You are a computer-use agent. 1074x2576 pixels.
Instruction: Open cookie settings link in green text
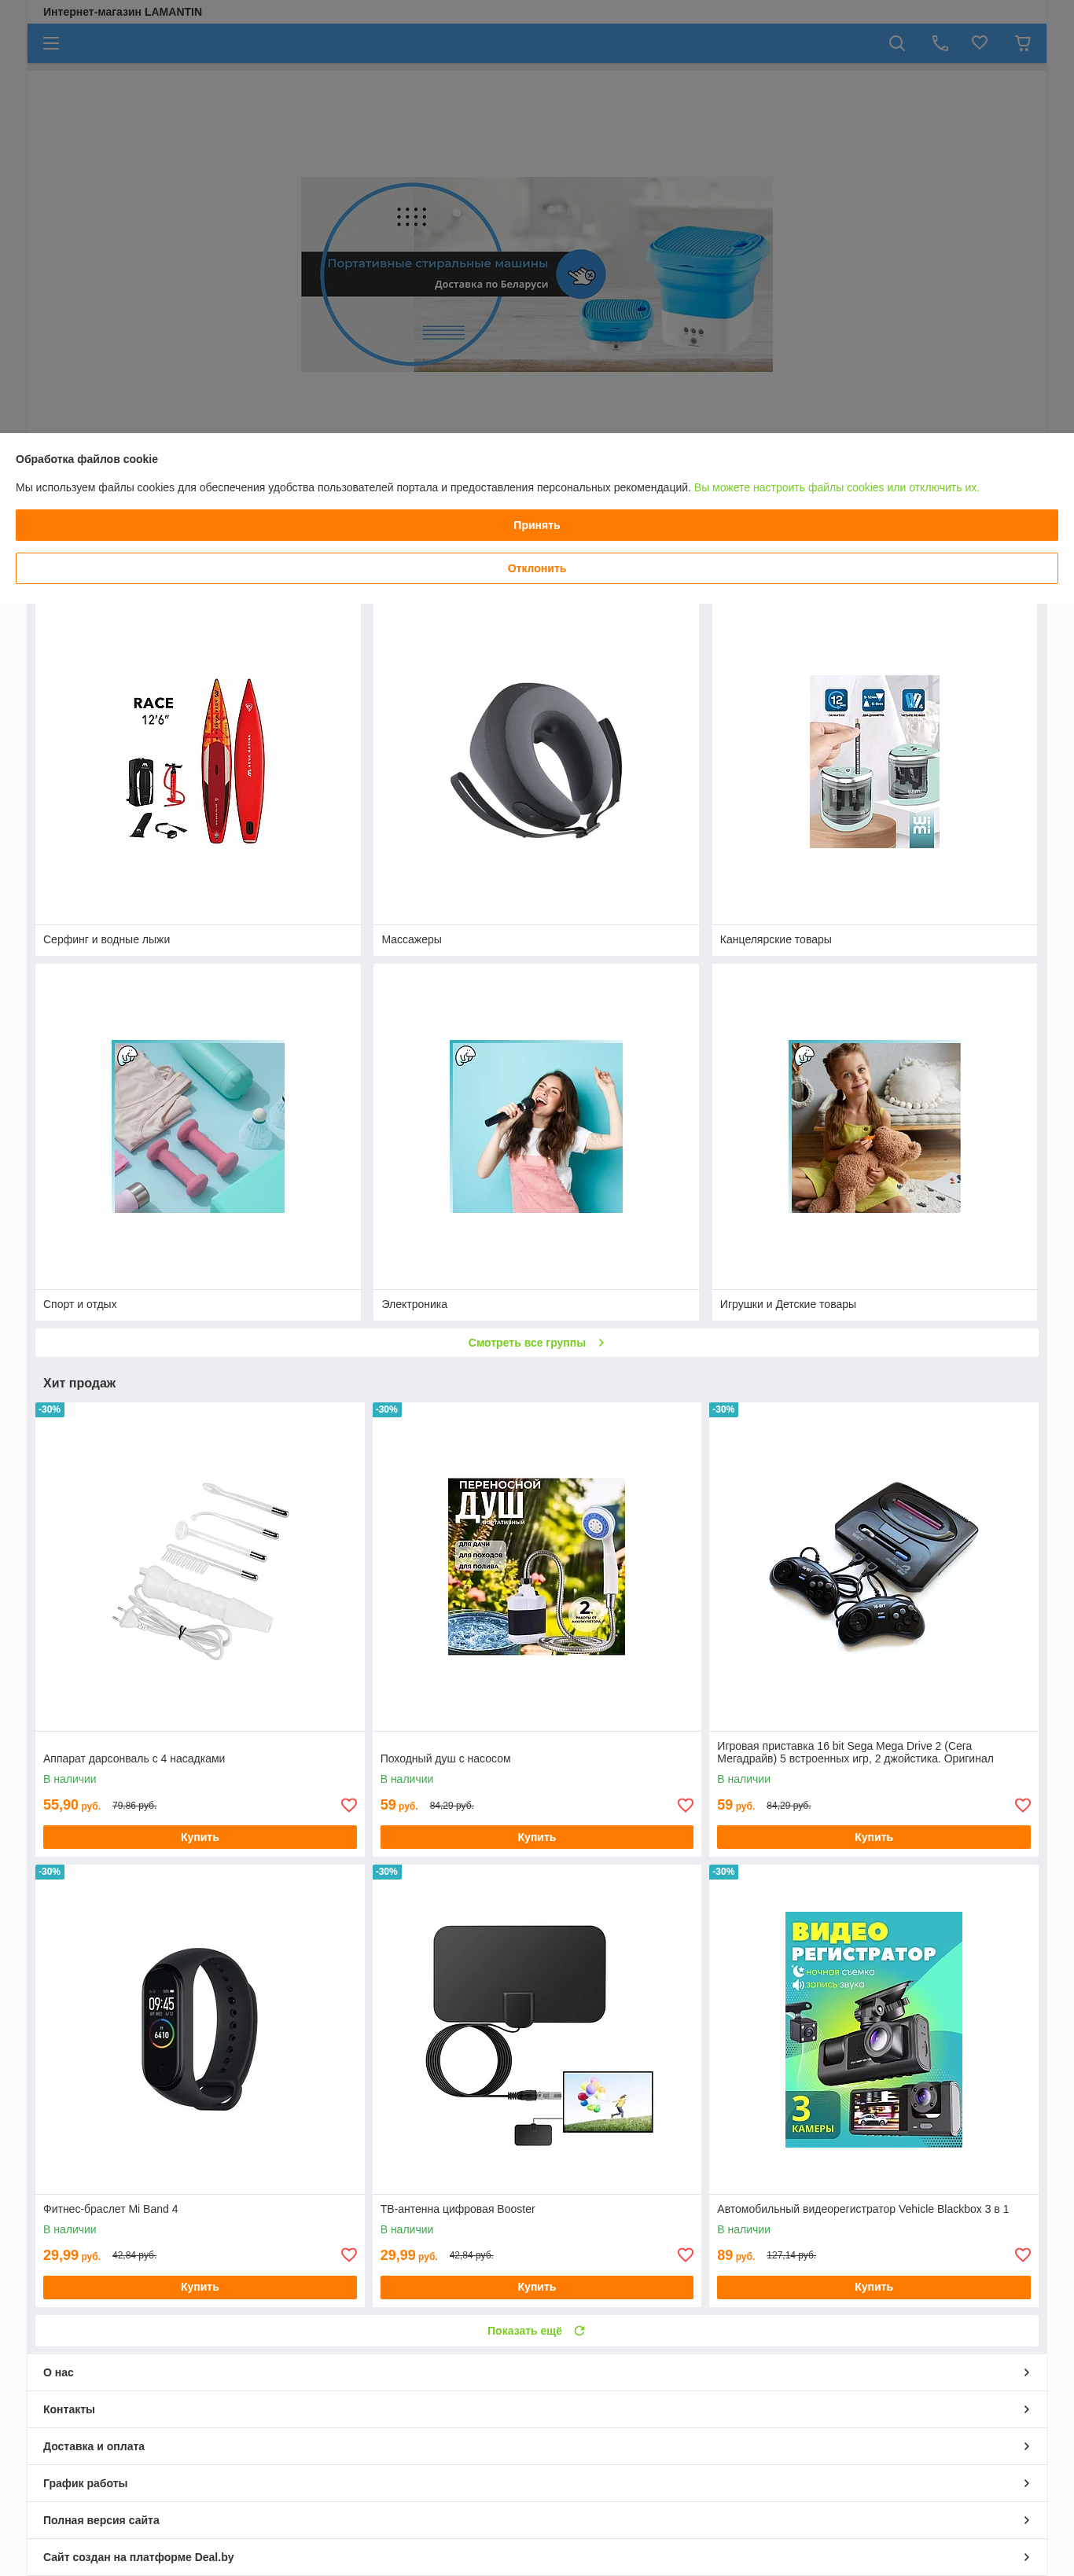click(836, 488)
